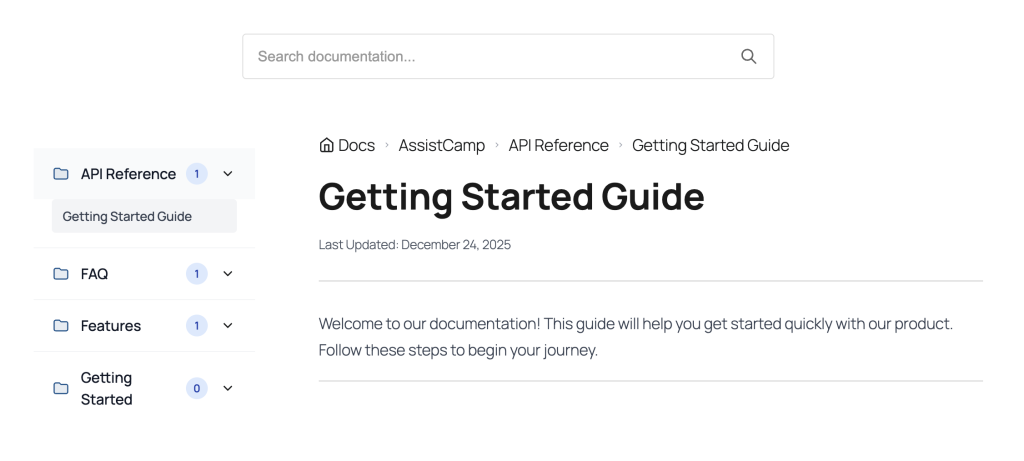Screen dimensions: 1024x461
Task: Click the Getting Started folder icon
Action: tap(61, 389)
